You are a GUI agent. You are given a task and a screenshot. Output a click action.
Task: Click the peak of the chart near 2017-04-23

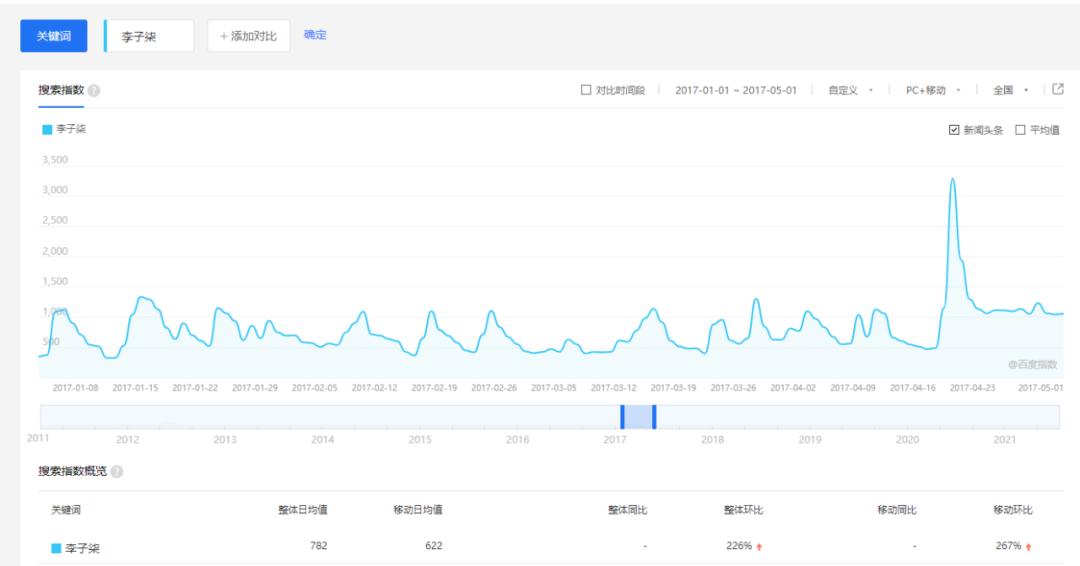pyautogui.click(x=953, y=179)
